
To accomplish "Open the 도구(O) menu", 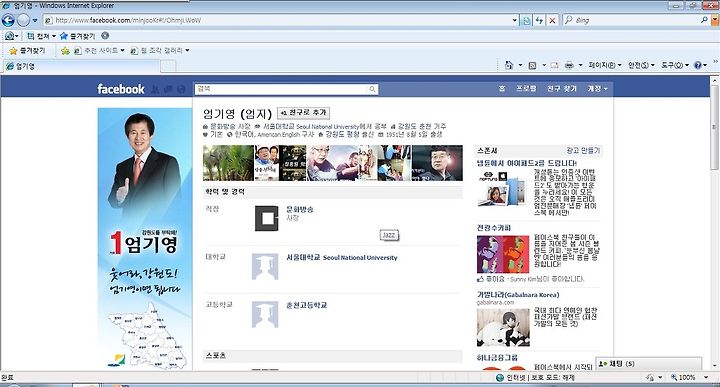I will coord(675,65).
